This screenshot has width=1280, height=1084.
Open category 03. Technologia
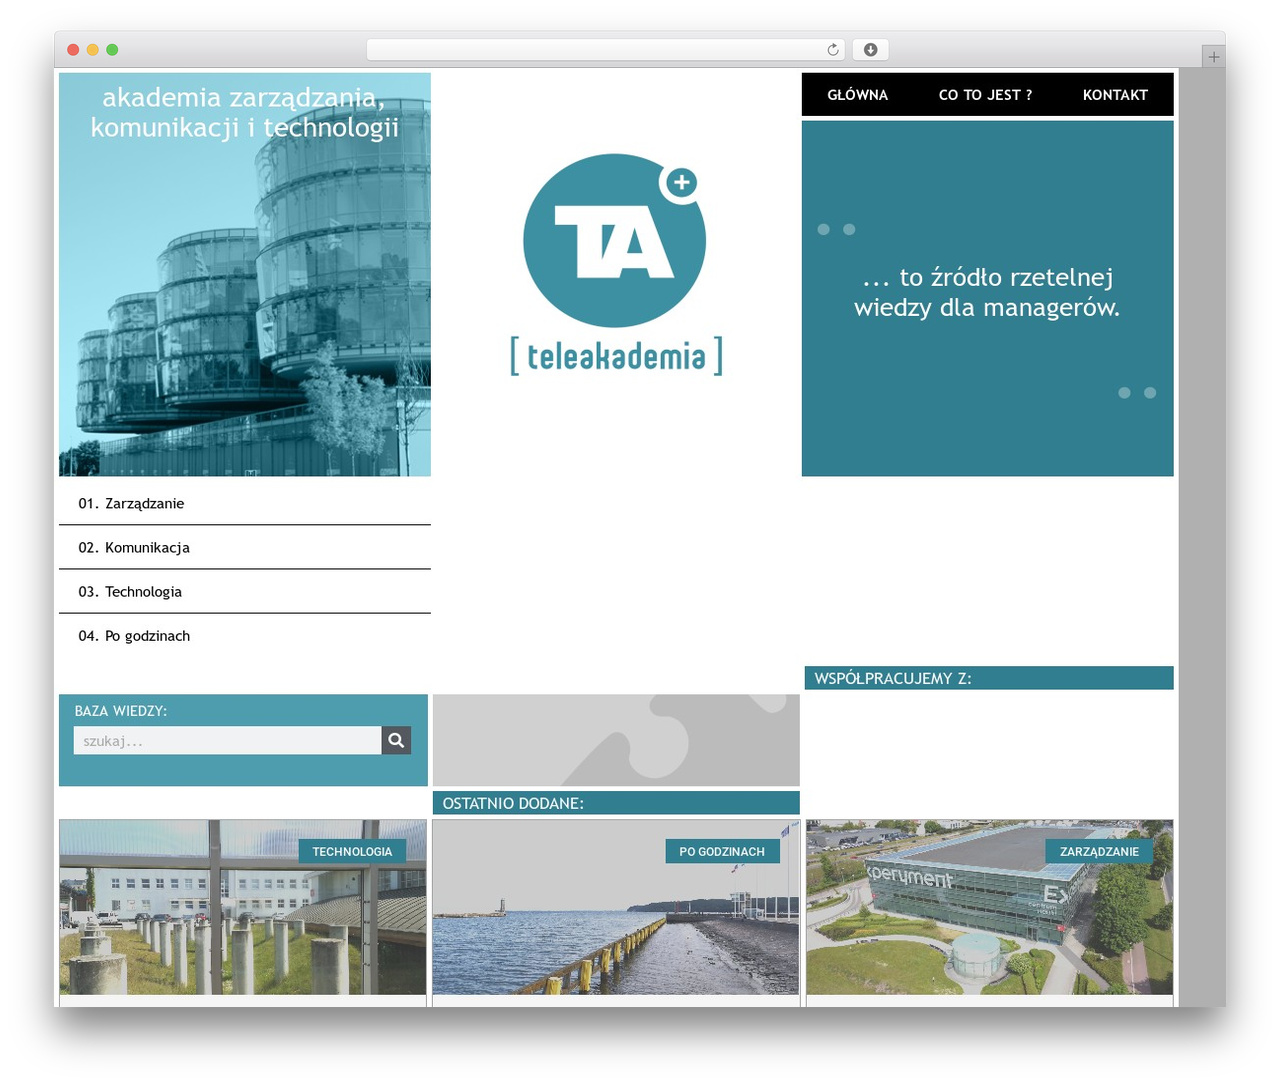pyautogui.click(x=245, y=591)
